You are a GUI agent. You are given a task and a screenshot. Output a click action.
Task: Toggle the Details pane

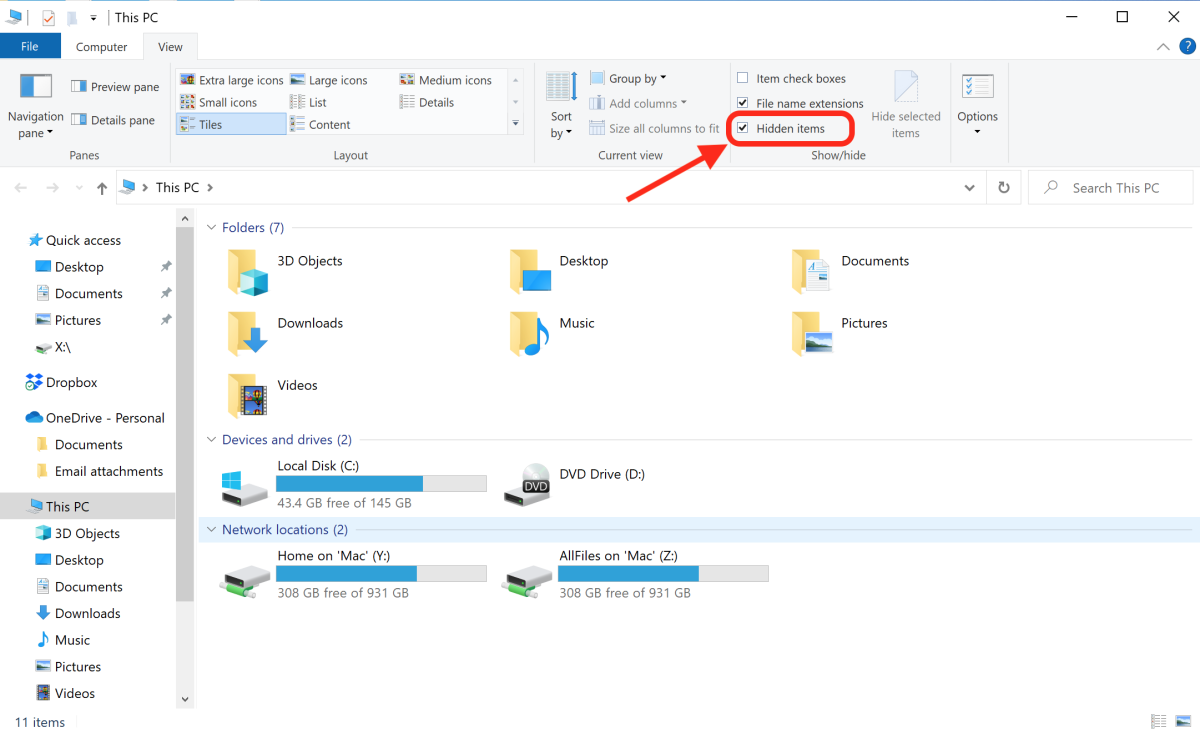point(113,119)
